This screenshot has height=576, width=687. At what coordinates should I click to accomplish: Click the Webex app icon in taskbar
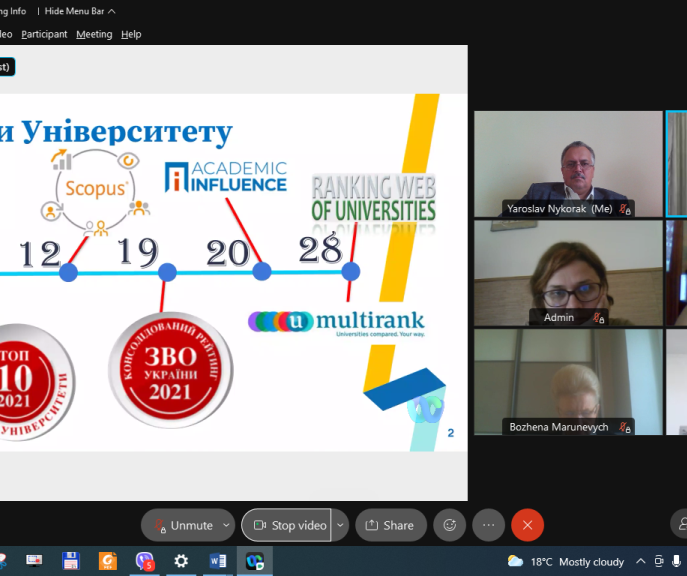254,561
